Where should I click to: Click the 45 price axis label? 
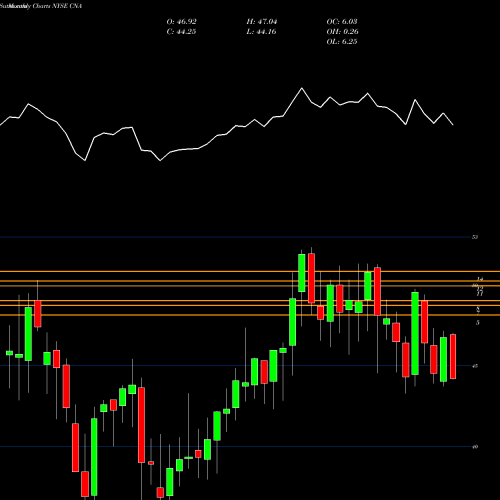point(475,366)
